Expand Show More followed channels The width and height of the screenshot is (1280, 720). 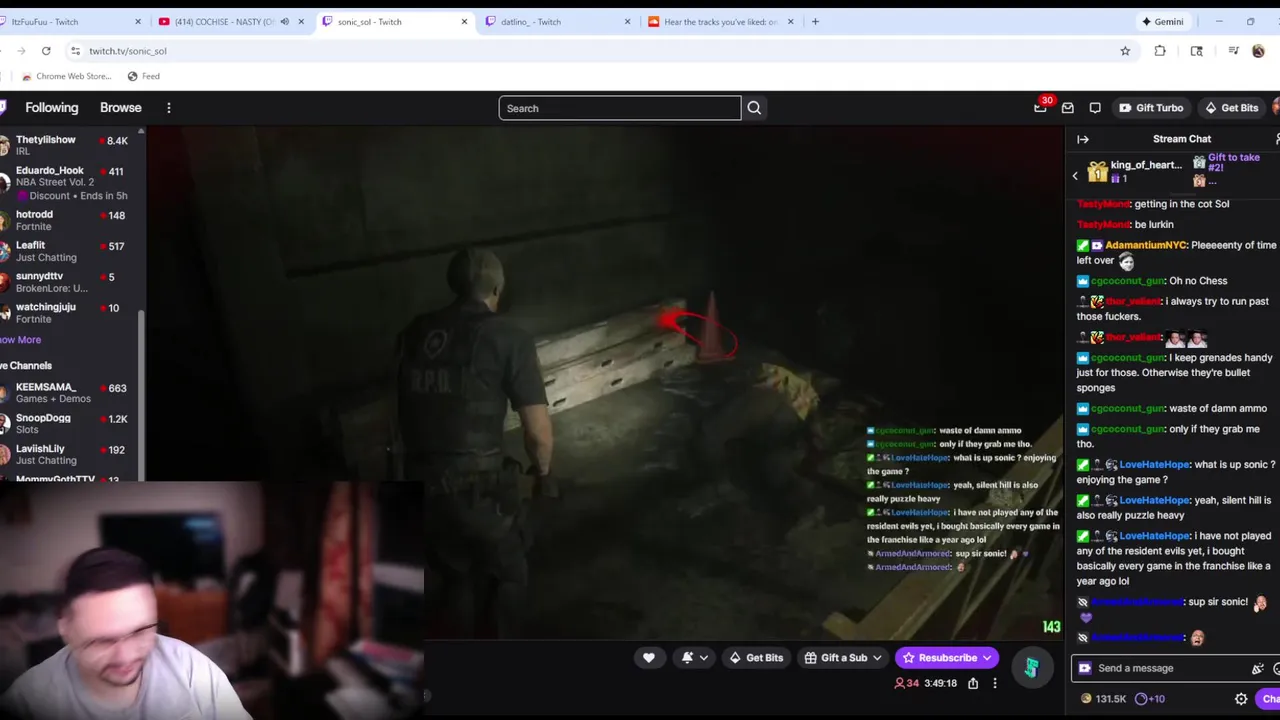pyautogui.click(x=20, y=340)
